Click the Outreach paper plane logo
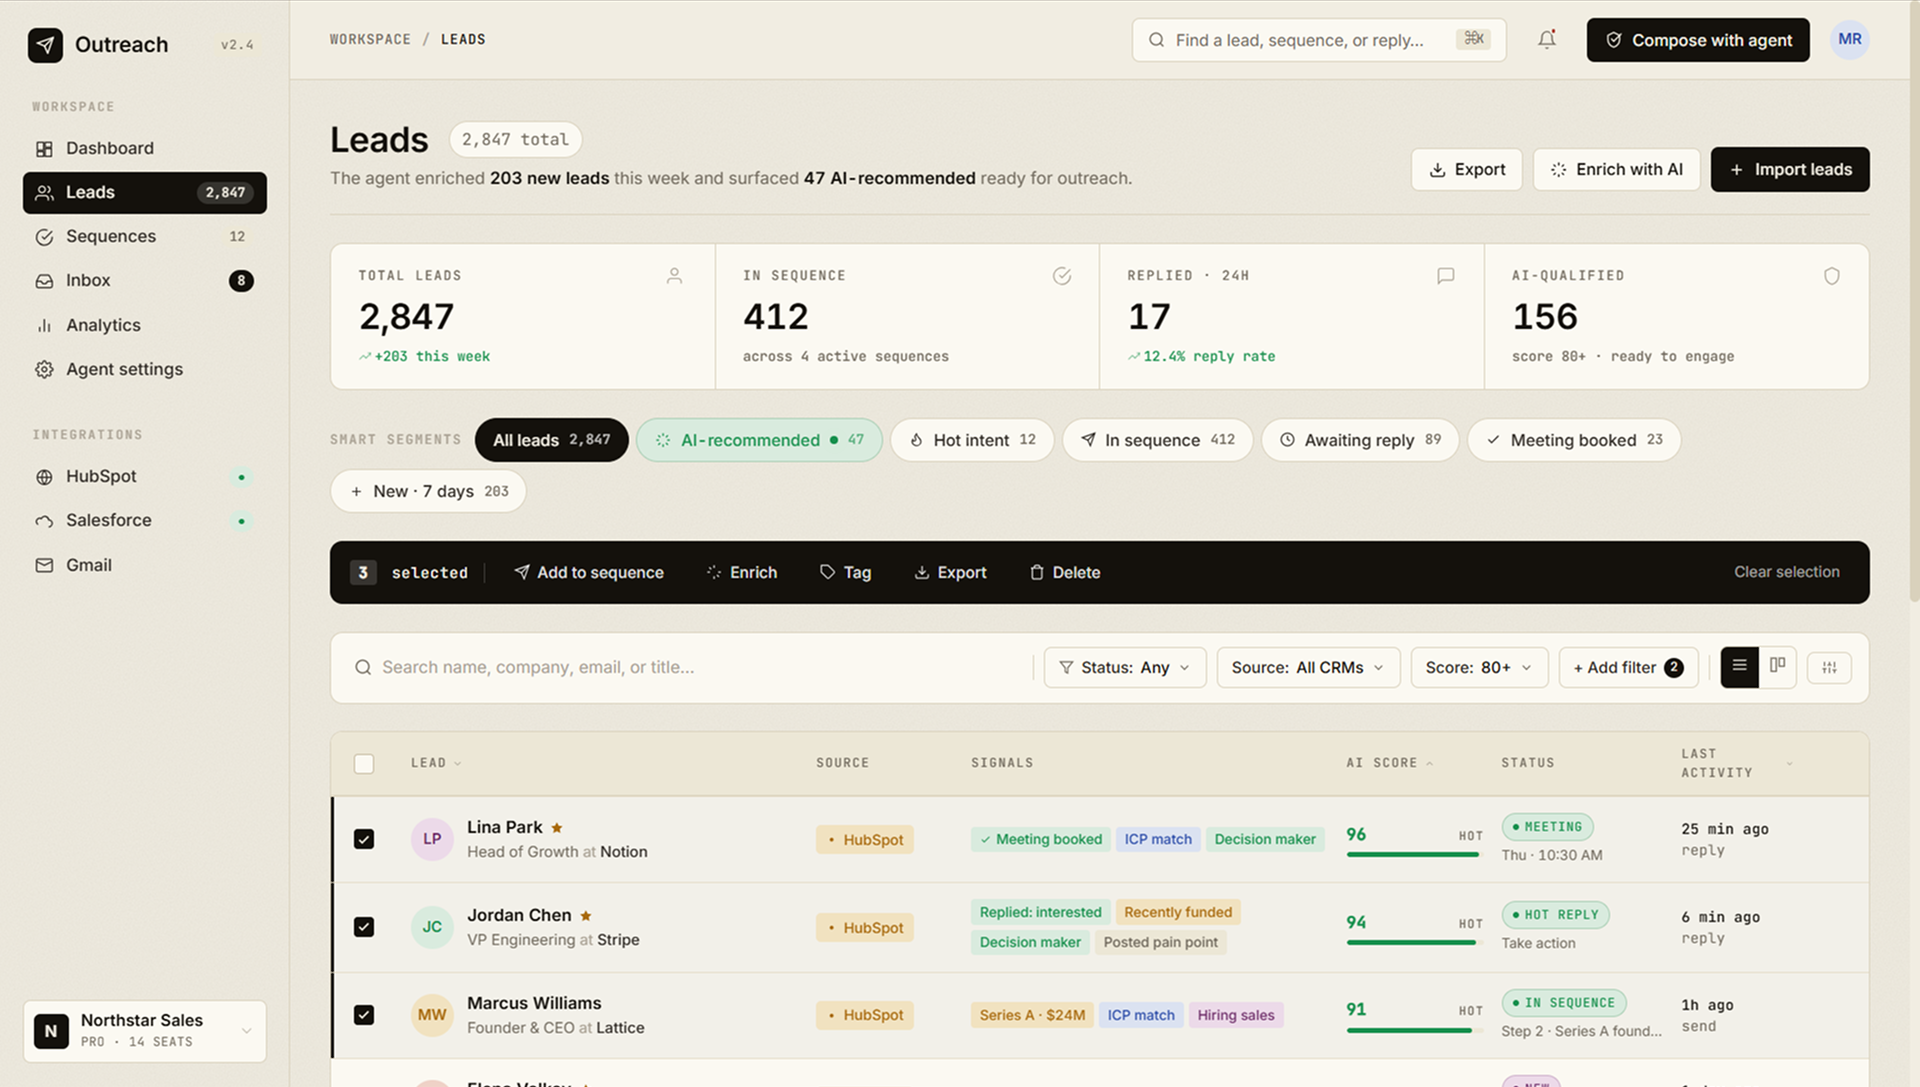 point(45,45)
